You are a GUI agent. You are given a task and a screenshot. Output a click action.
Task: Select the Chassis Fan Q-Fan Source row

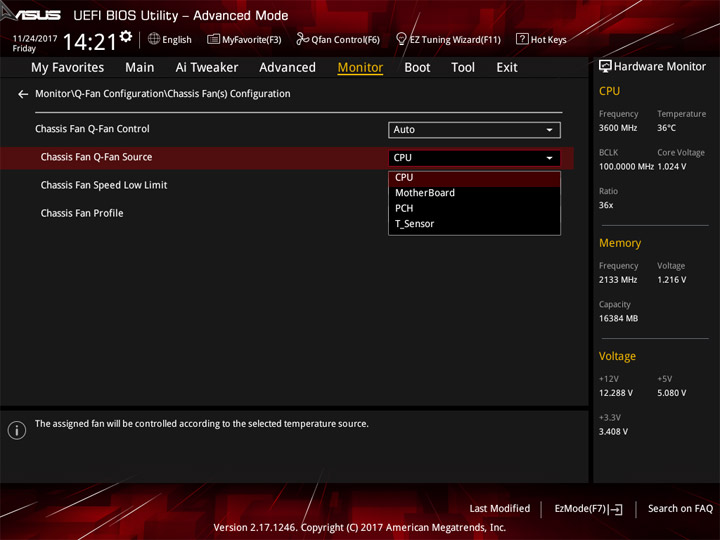(287, 158)
